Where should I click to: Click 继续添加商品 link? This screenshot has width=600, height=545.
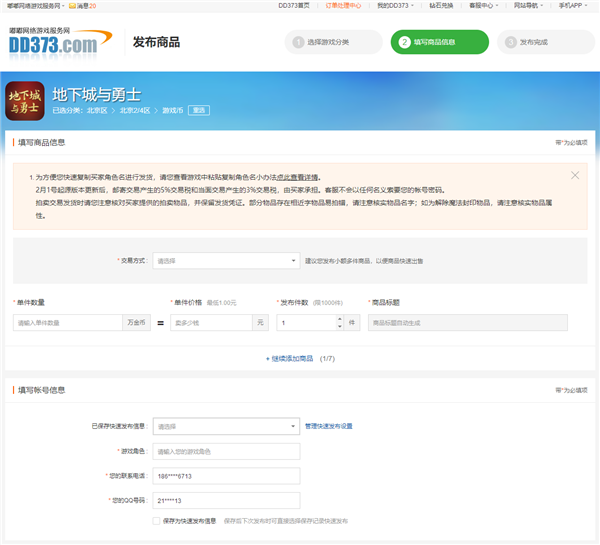pos(289,359)
